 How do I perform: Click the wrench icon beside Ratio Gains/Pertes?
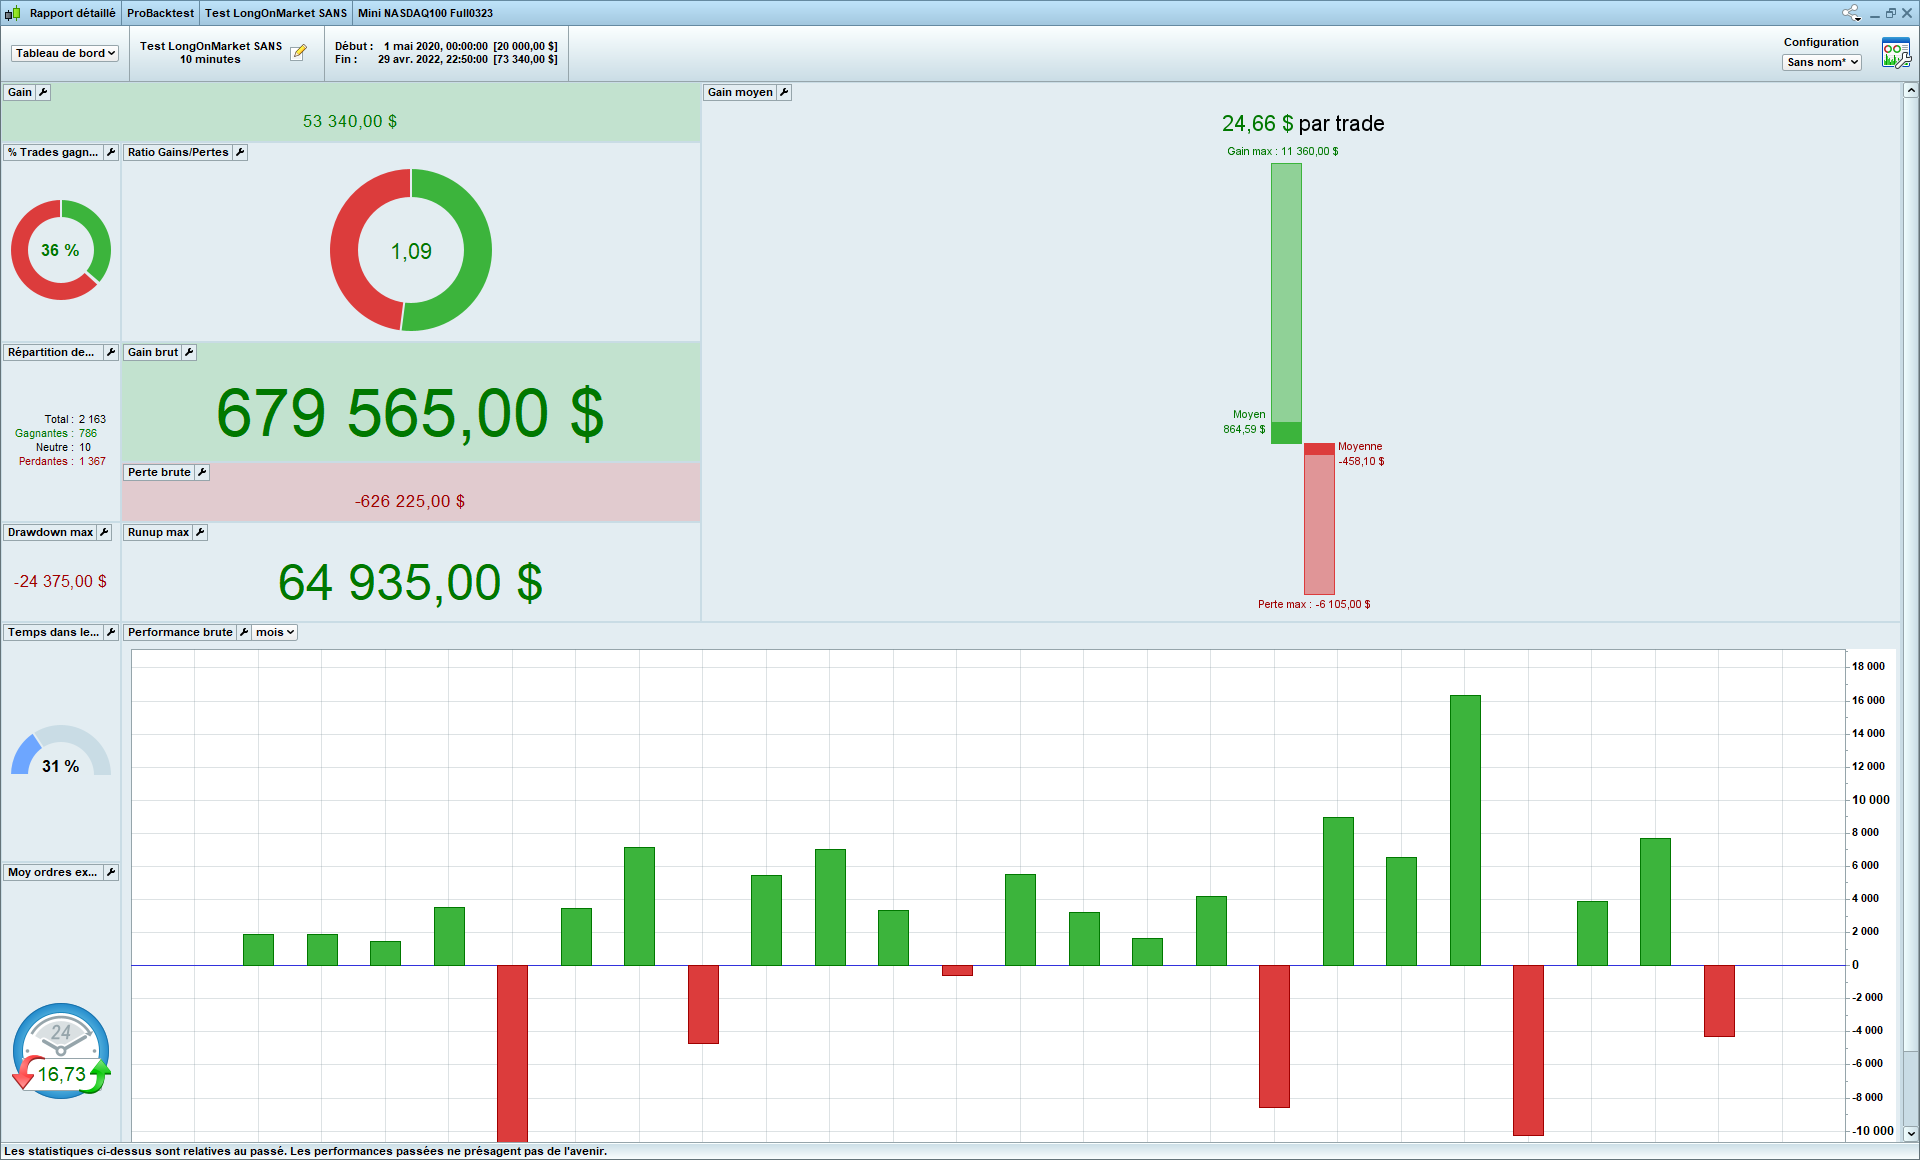point(240,152)
